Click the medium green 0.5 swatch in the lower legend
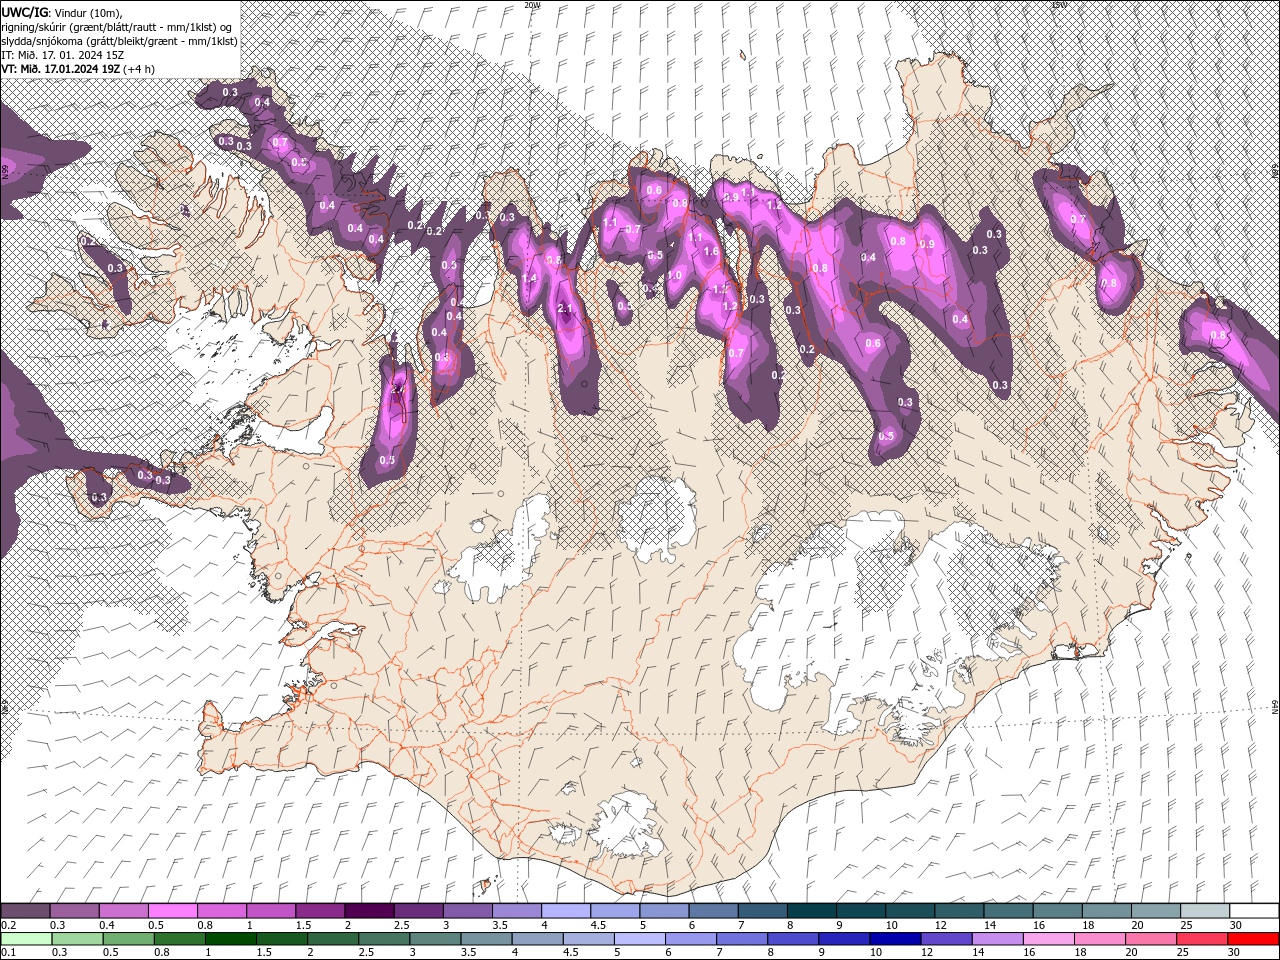 [x=129, y=939]
